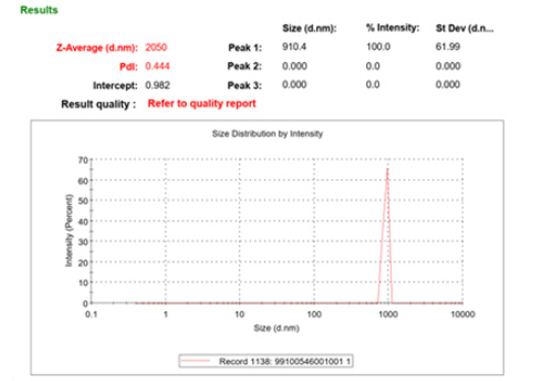Click the x-axis tick label 0.1

tap(91, 314)
